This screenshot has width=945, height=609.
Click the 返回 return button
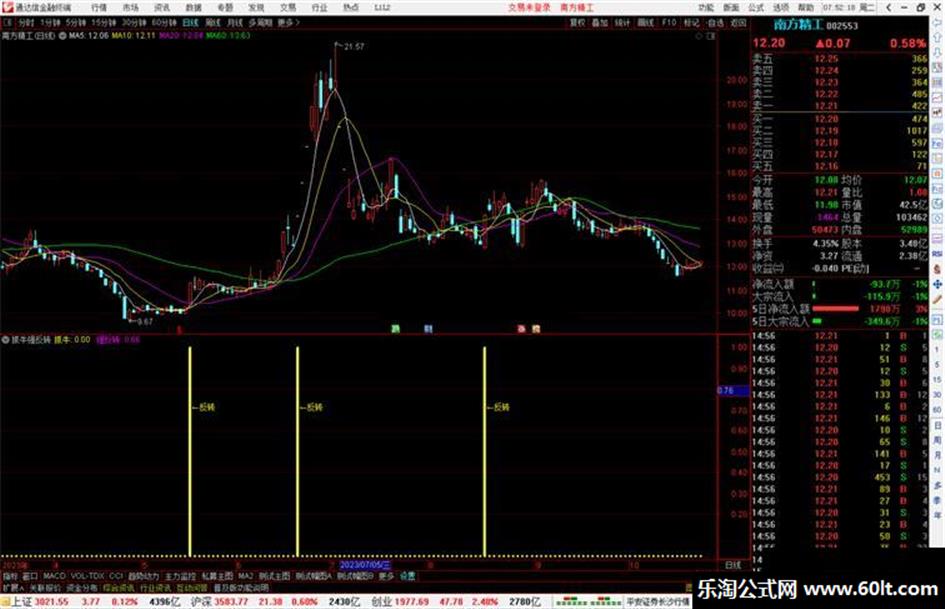[738, 22]
